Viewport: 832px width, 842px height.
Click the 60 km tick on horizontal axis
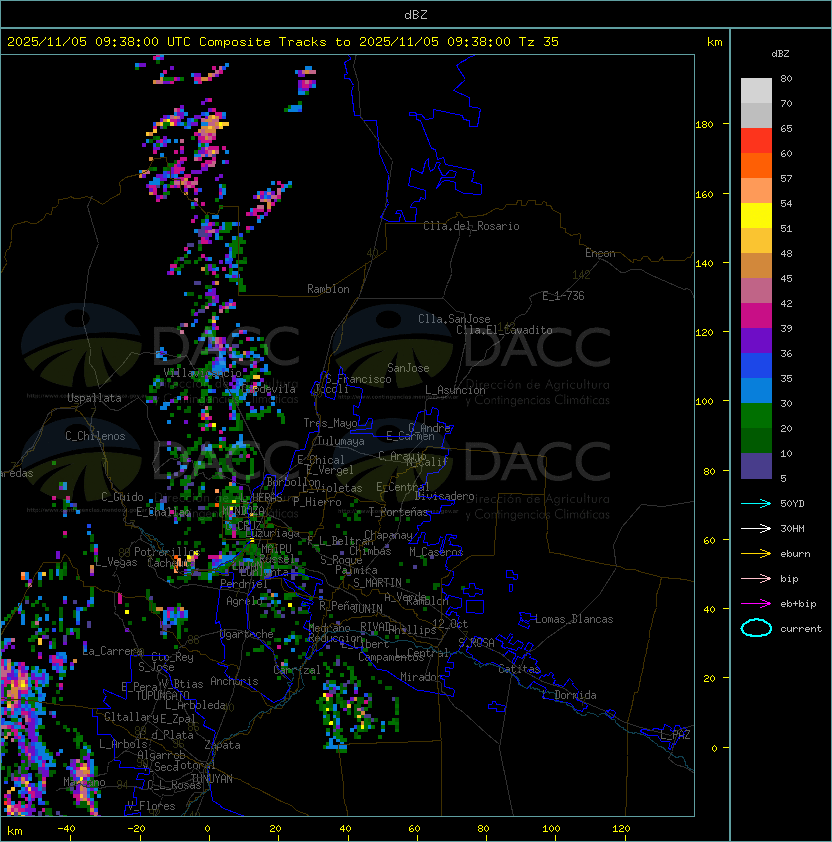click(x=414, y=829)
